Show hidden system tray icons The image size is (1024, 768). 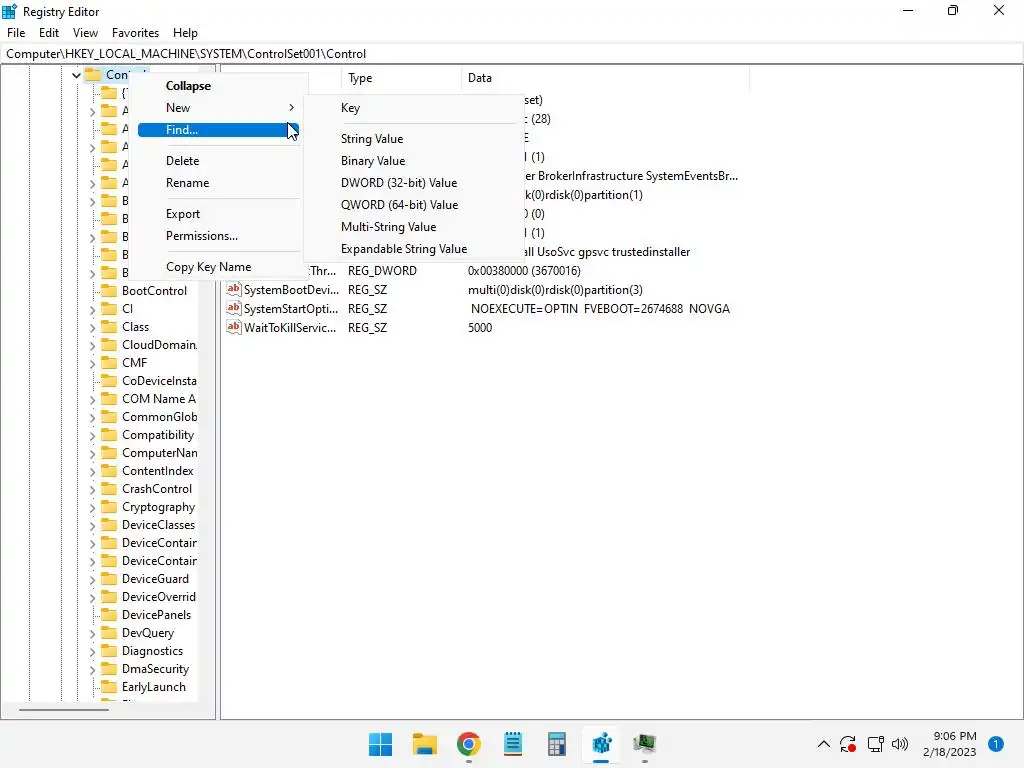pos(824,744)
